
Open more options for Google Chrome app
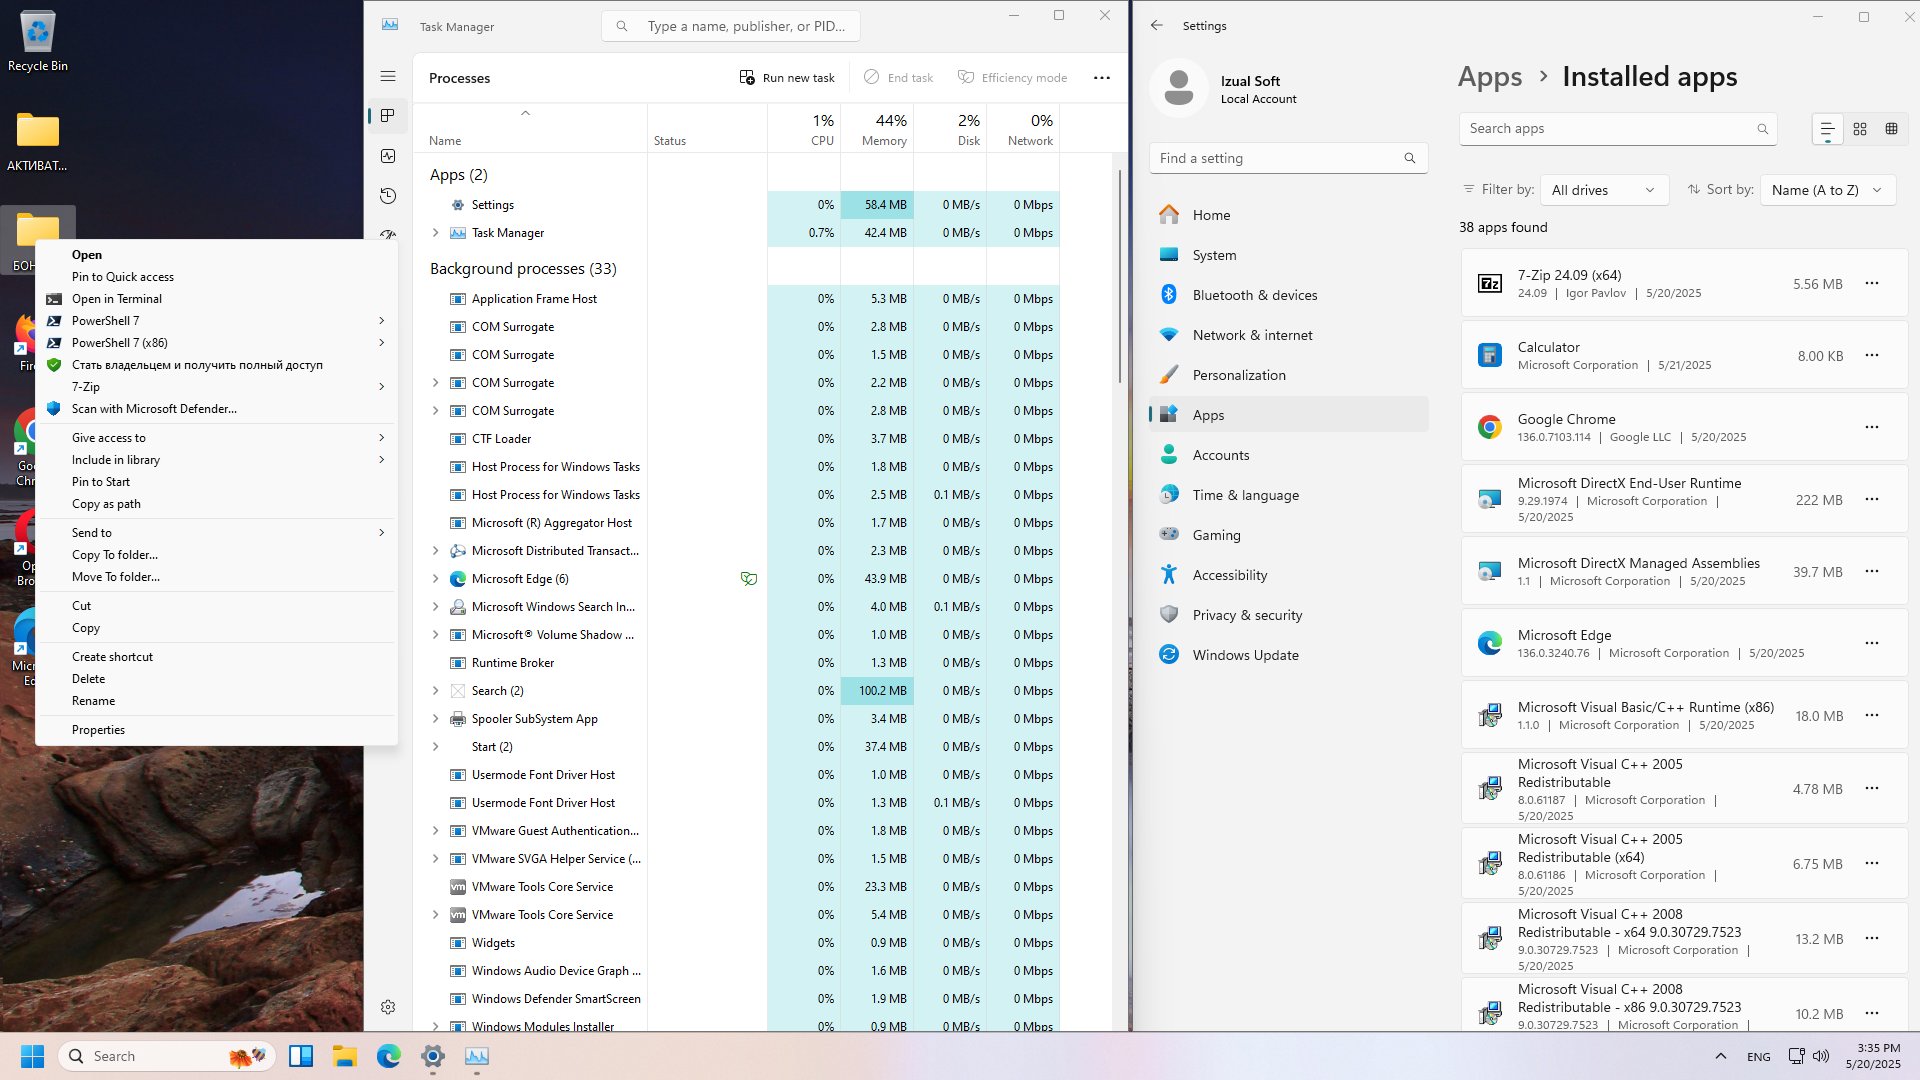point(1872,427)
